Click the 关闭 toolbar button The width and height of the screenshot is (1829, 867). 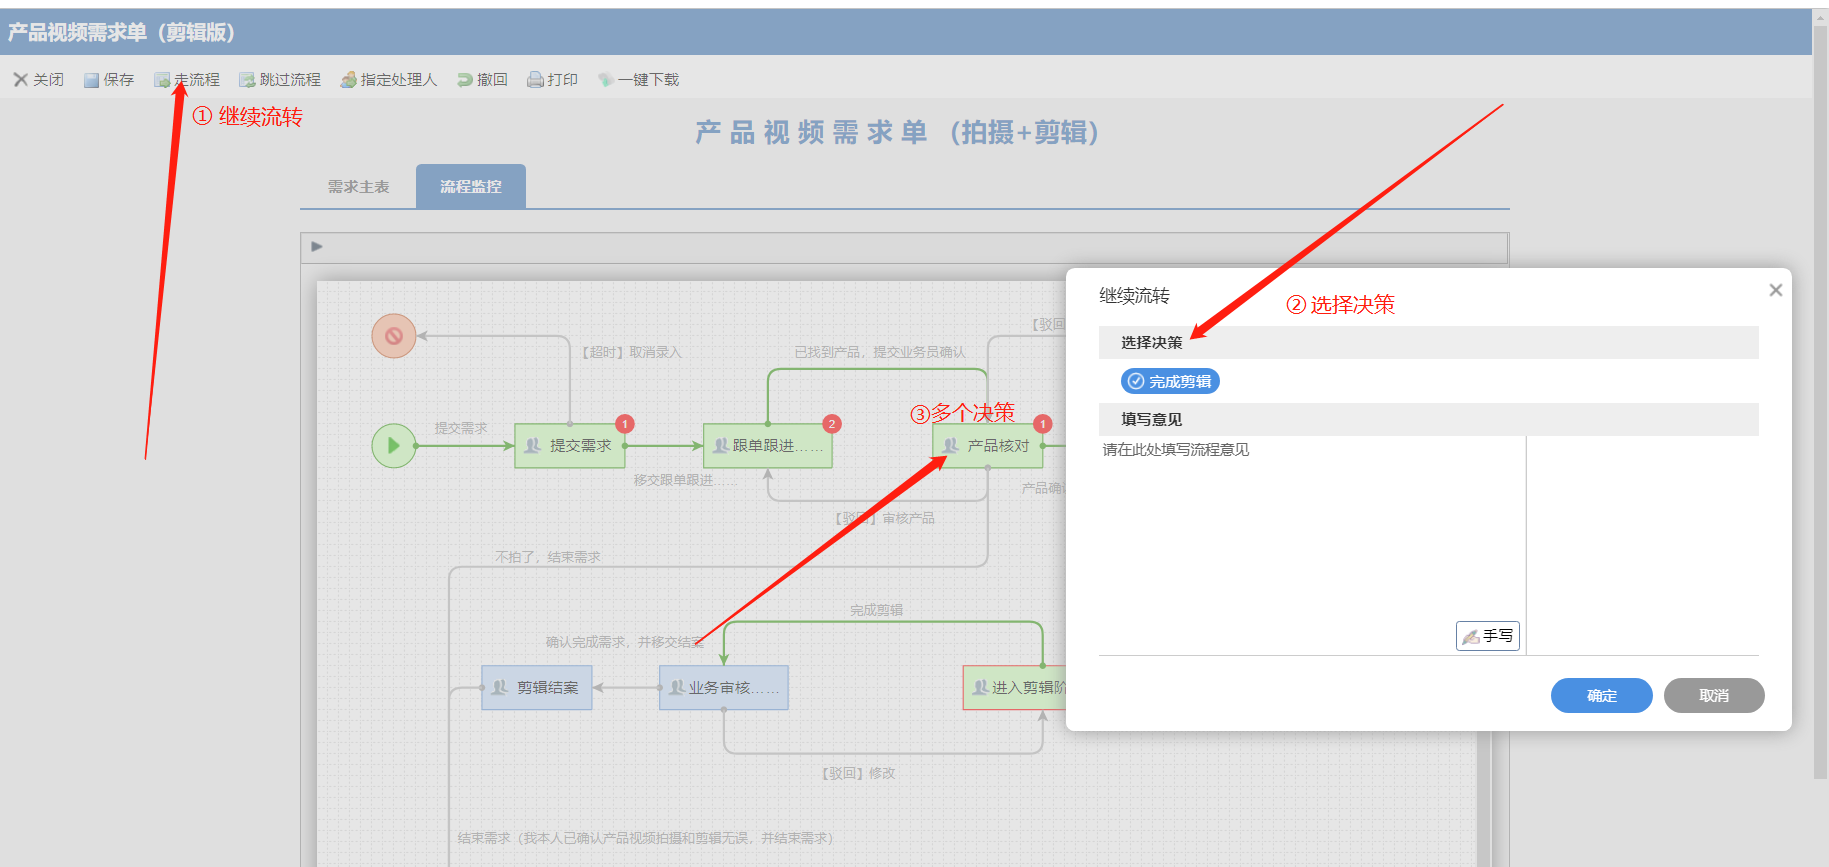point(38,80)
